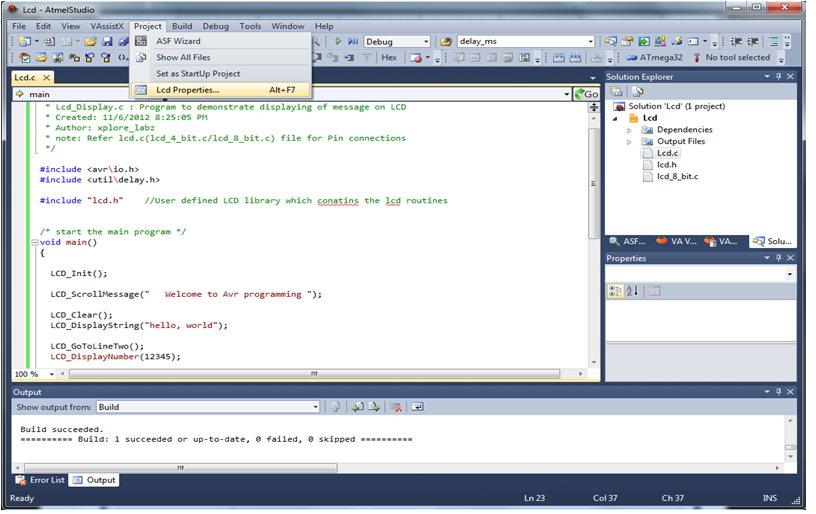Click the Increase Indent toolbar icon
This screenshot has width=816, height=514.
[x=753, y=42]
